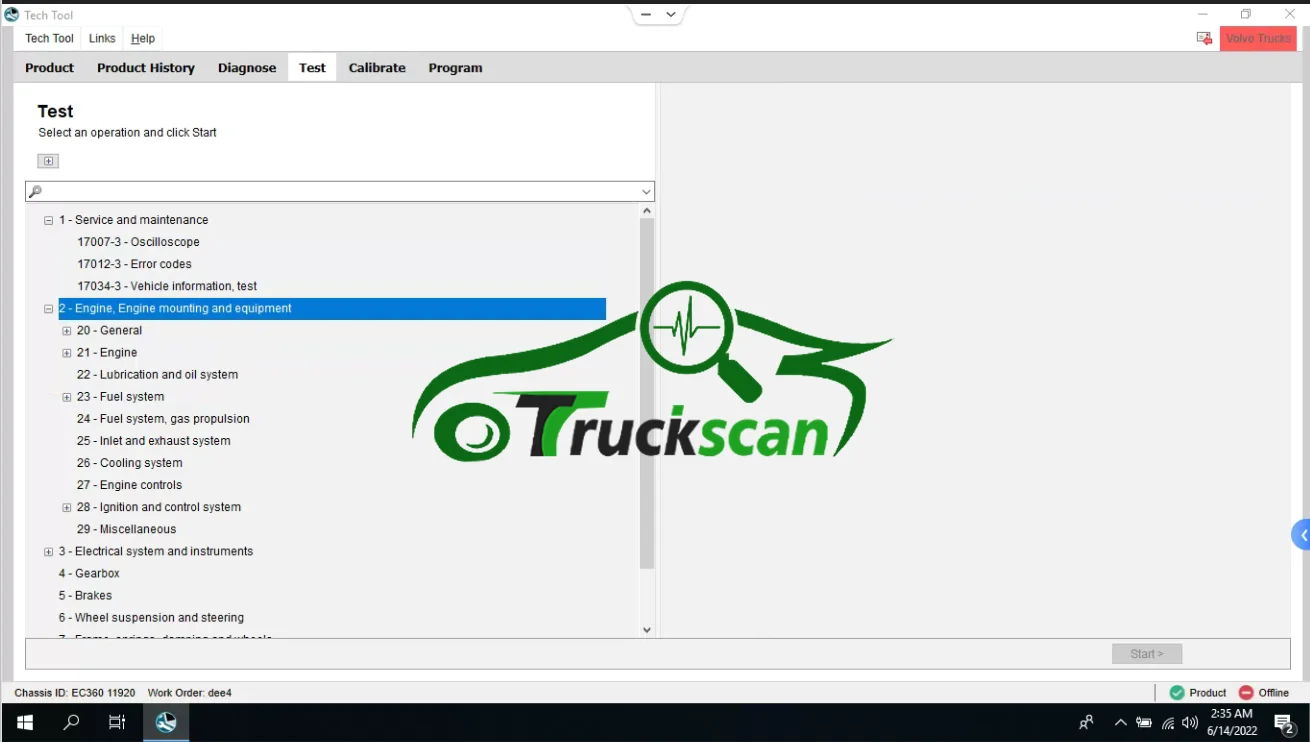Select the 23 - Fuel system row
The image size is (1310, 742).
120,397
